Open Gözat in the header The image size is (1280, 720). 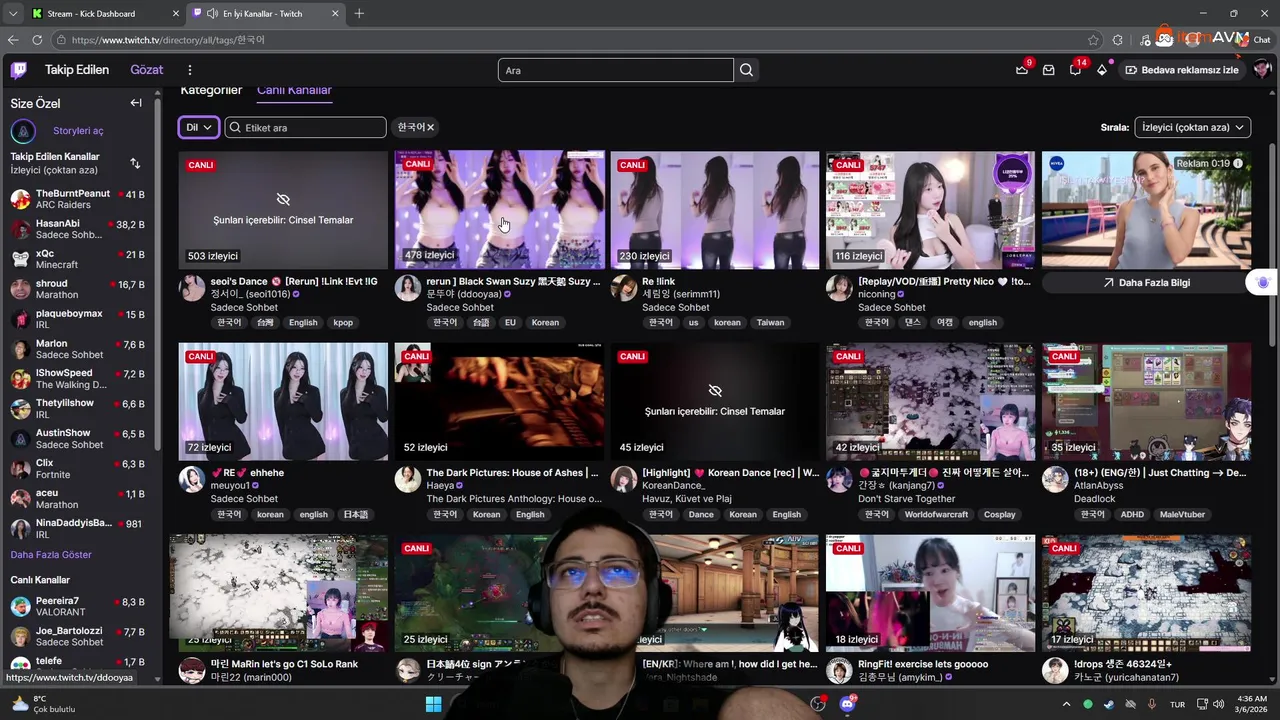click(147, 70)
